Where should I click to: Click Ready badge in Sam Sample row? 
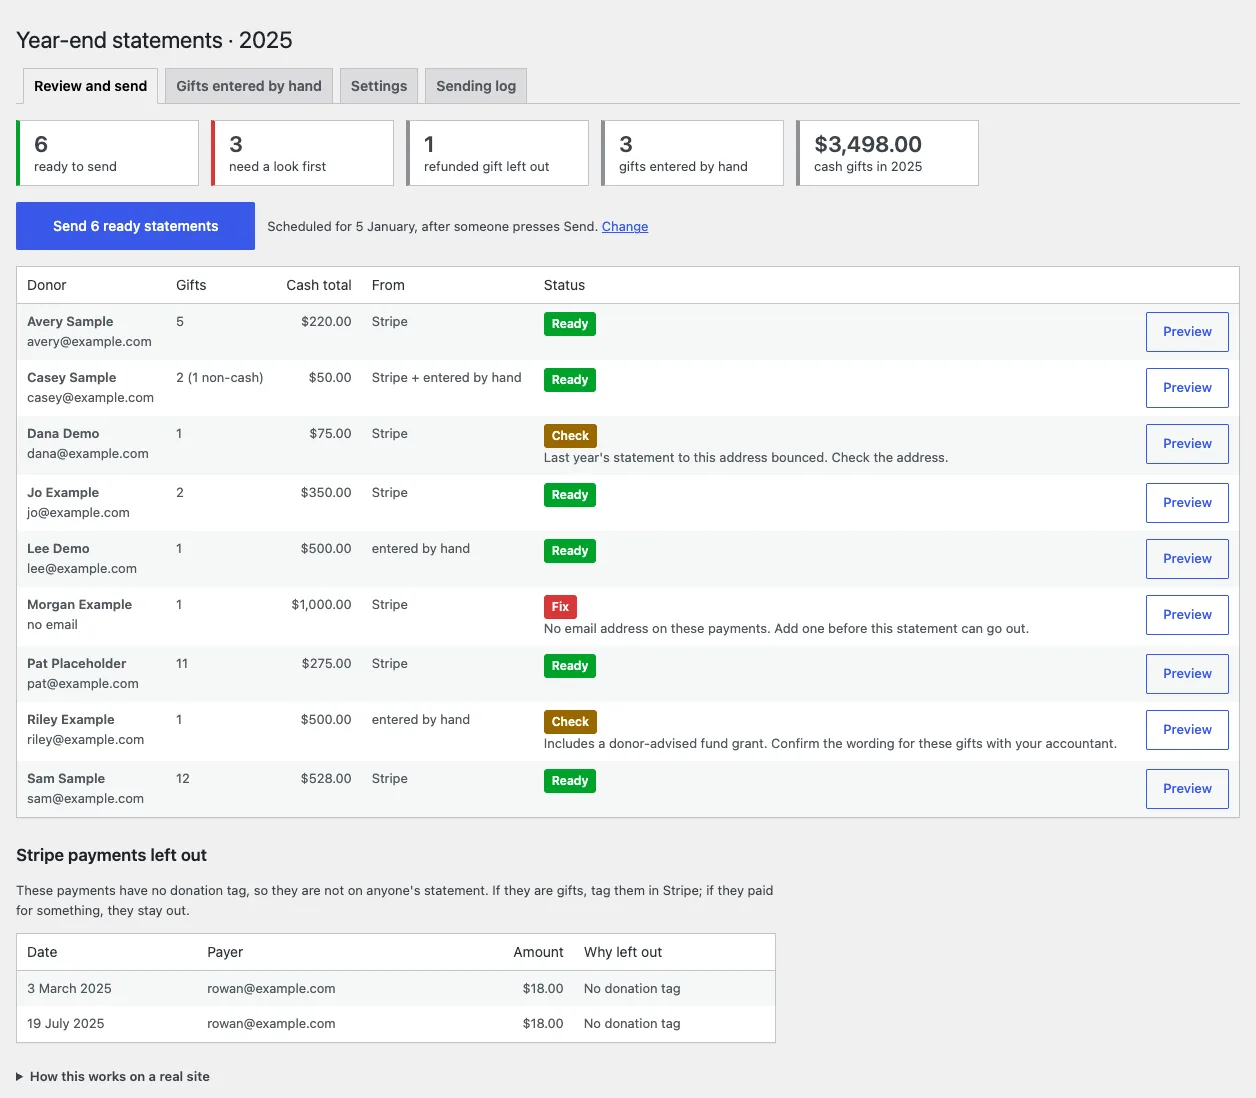click(x=570, y=781)
